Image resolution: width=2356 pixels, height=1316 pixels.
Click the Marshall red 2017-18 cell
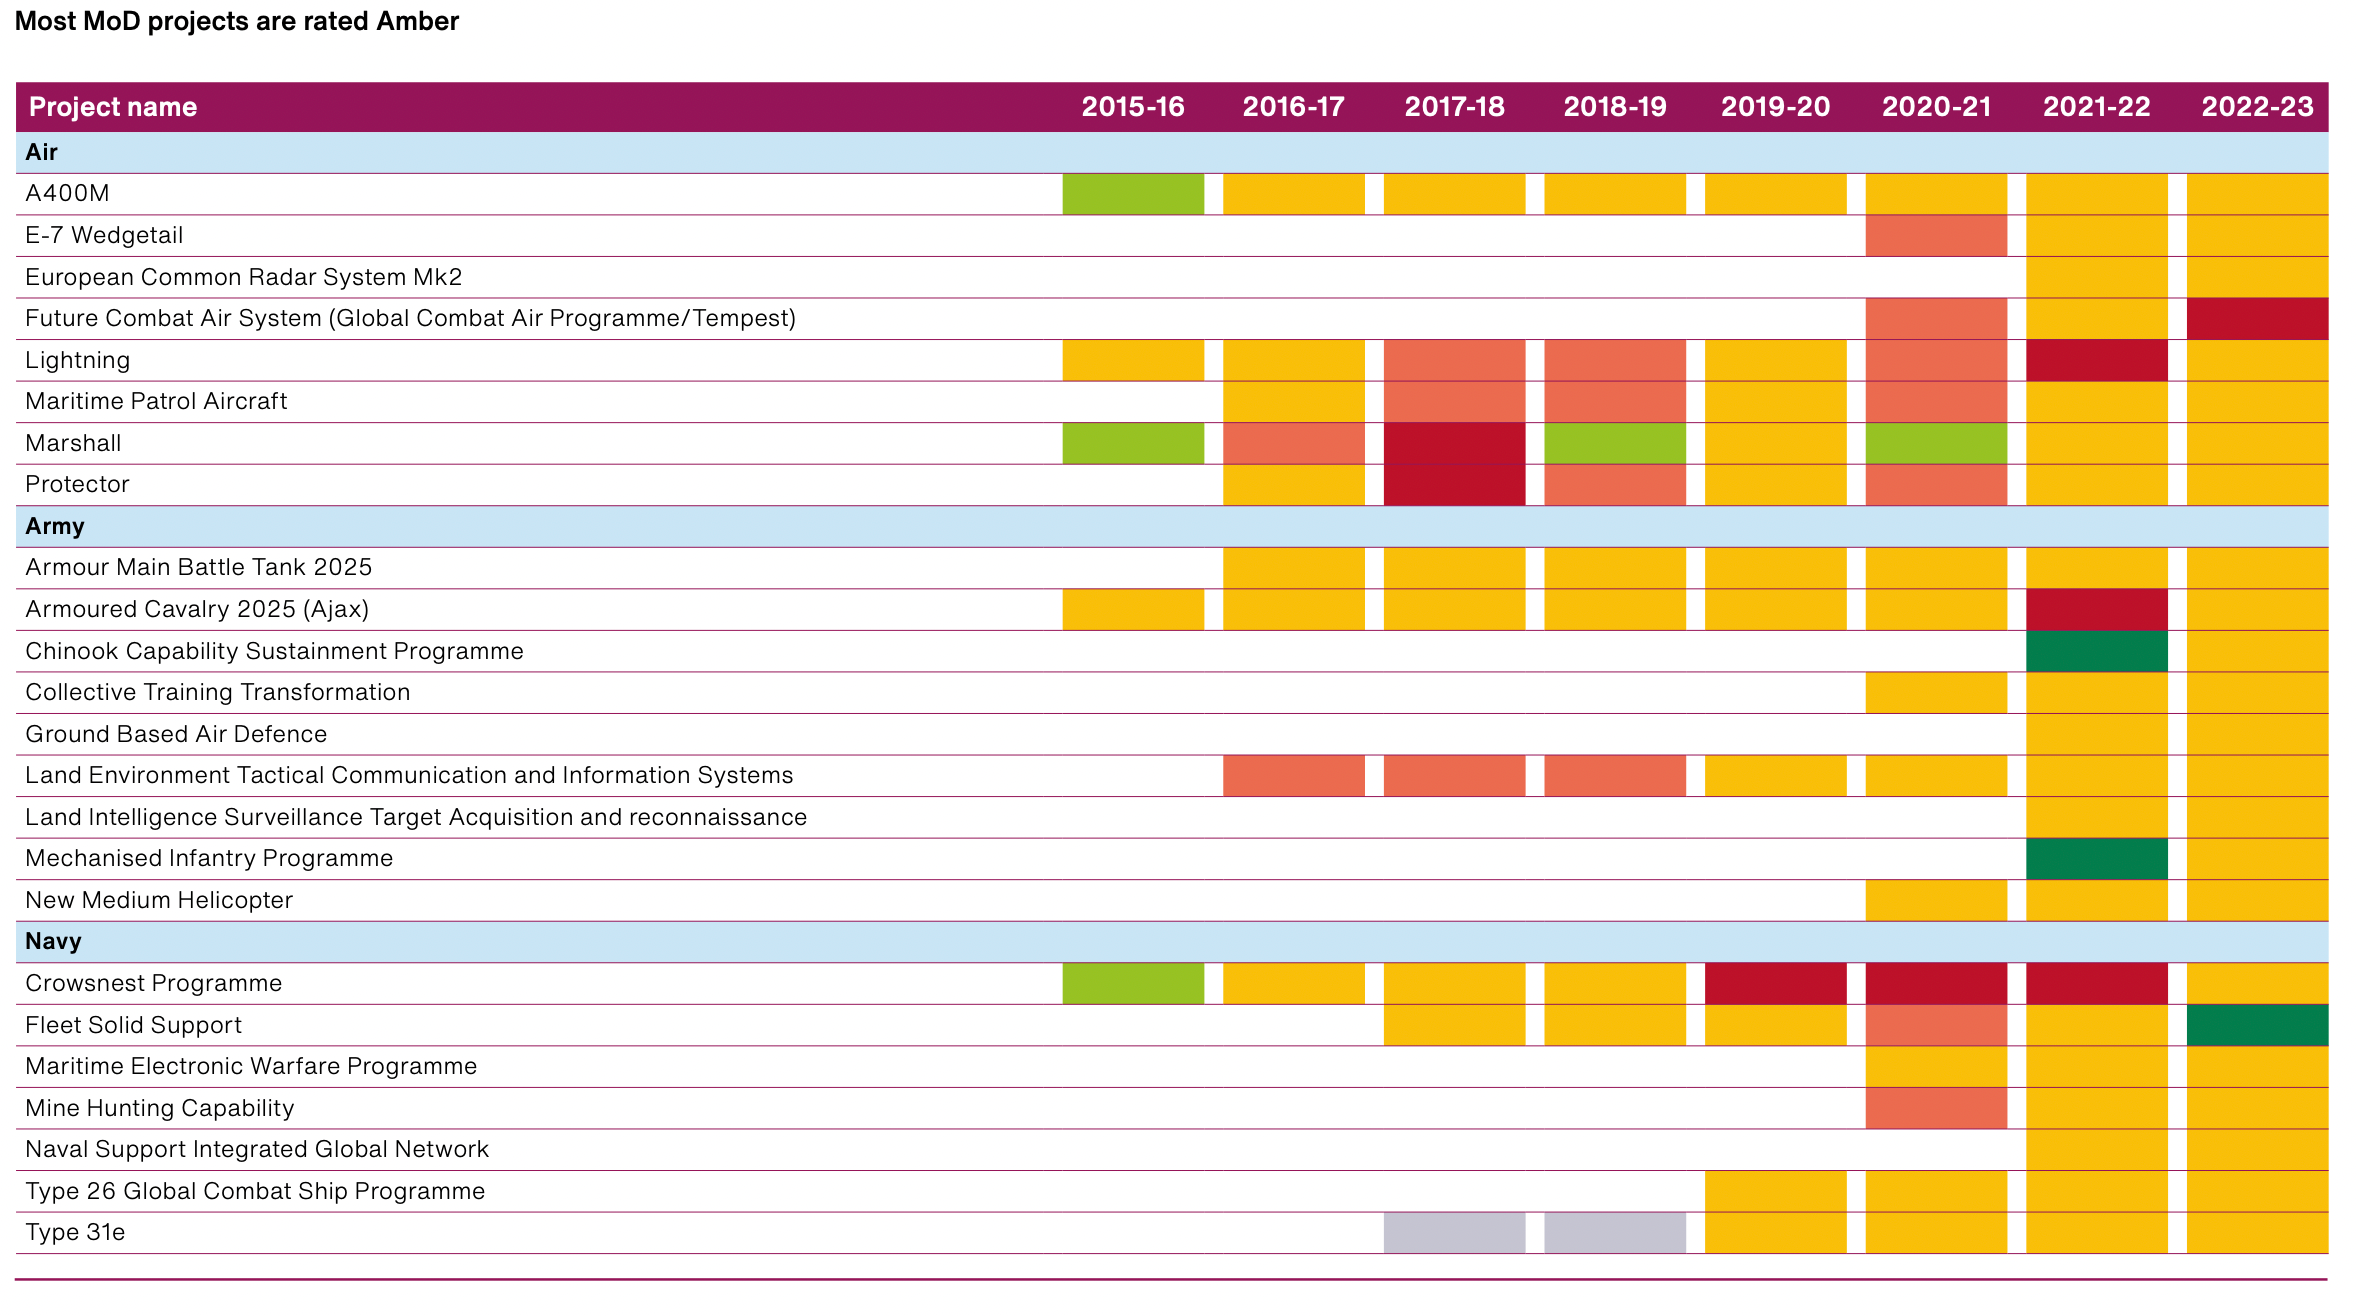coord(1454,443)
